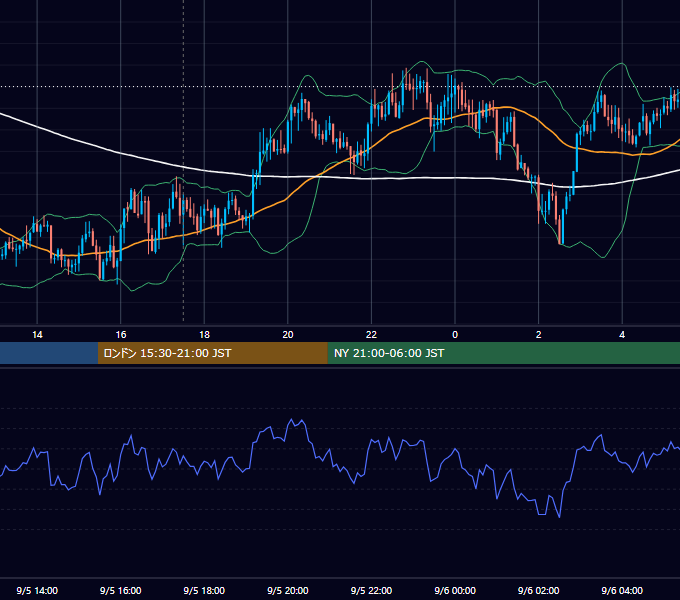This screenshot has height=600, width=680.
Task: Click the 20 hour axis label
Action: coord(288,335)
